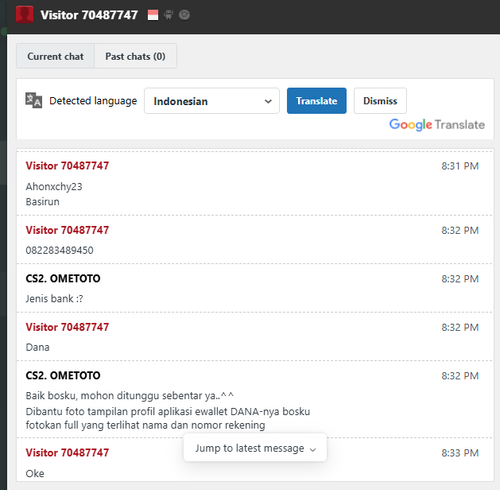Click the gray browser icon in header

(x=184, y=15)
